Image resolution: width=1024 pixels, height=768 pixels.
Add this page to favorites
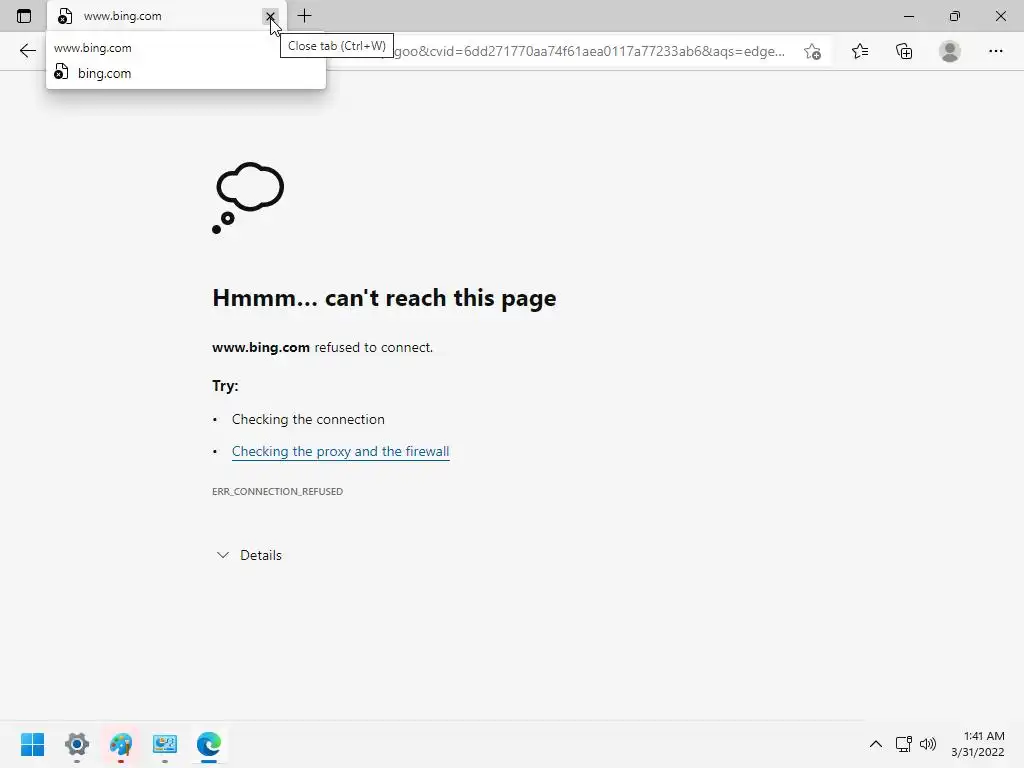(x=812, y=51)
